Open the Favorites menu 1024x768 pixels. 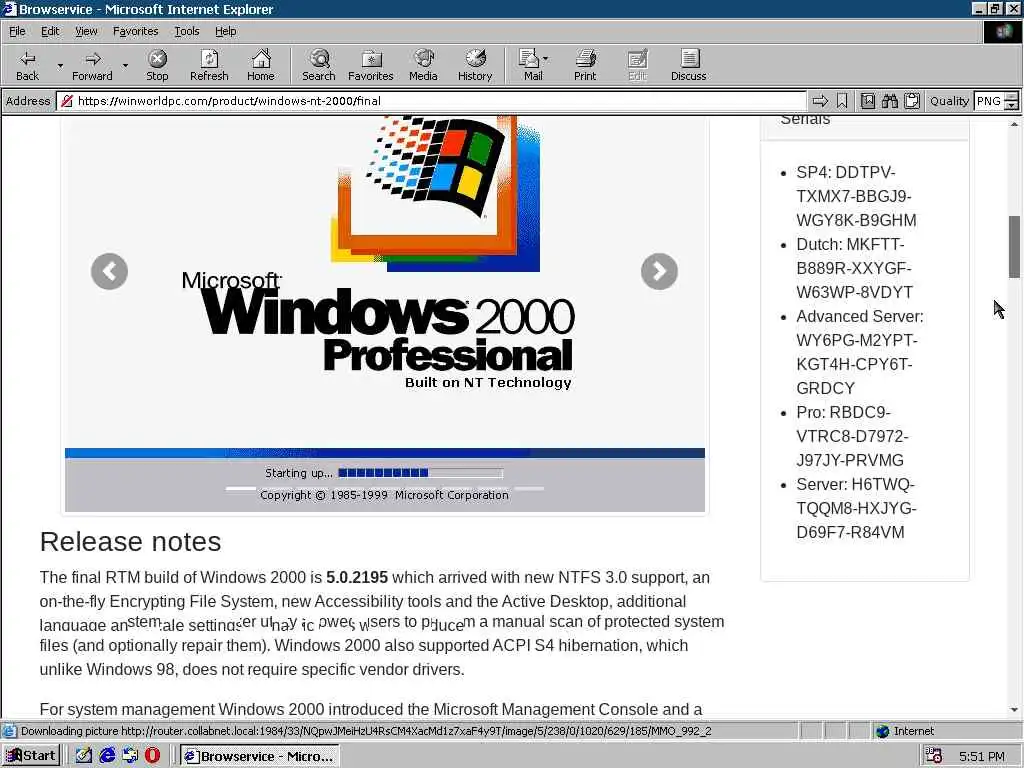(135, 31)
